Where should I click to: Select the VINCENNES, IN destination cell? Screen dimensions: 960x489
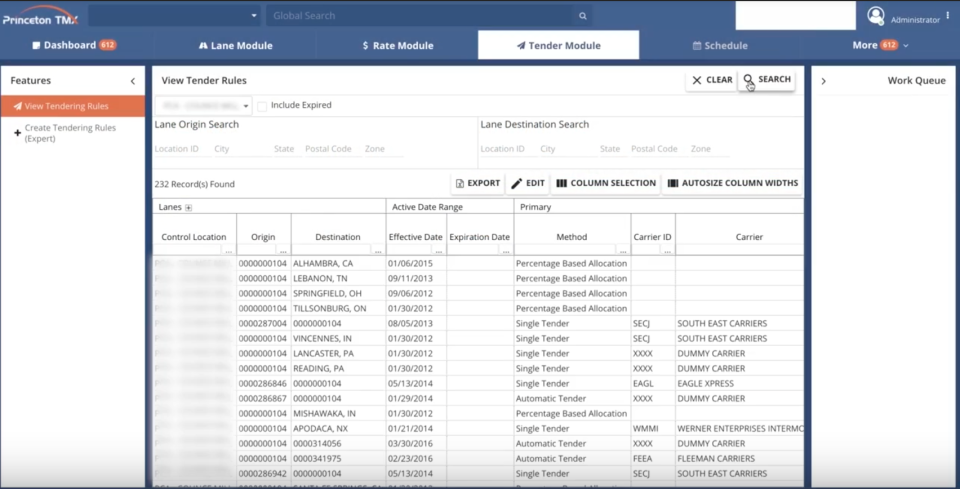point(338,338)
